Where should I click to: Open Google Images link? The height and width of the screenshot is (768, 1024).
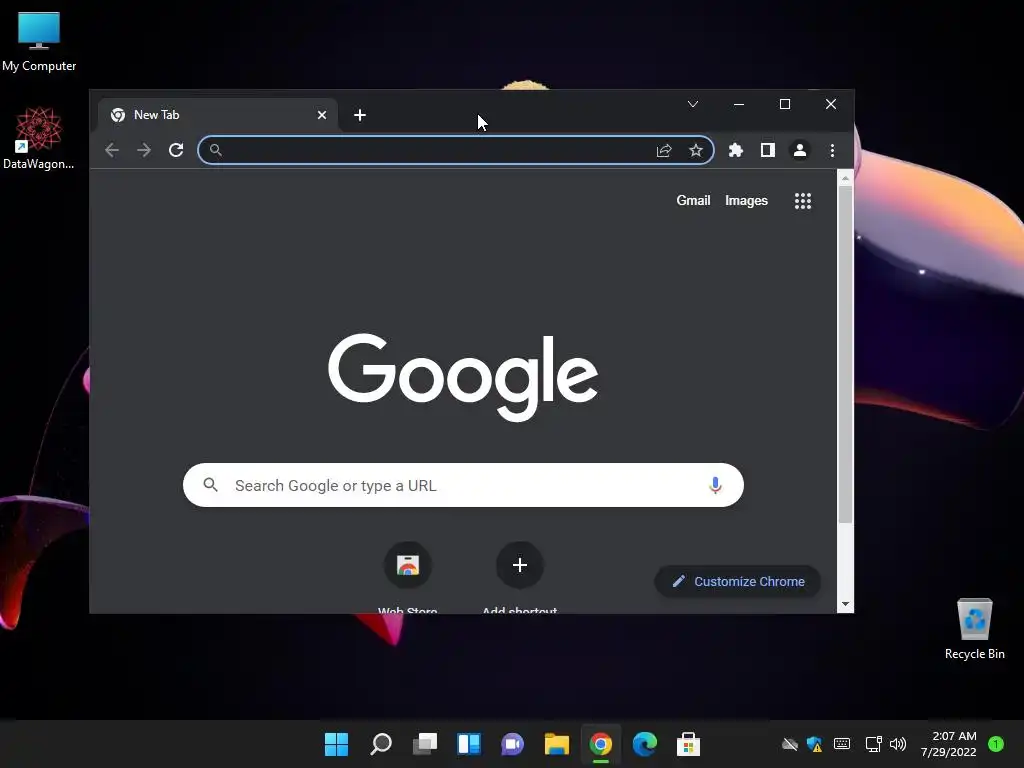click(x=746, y=200)
